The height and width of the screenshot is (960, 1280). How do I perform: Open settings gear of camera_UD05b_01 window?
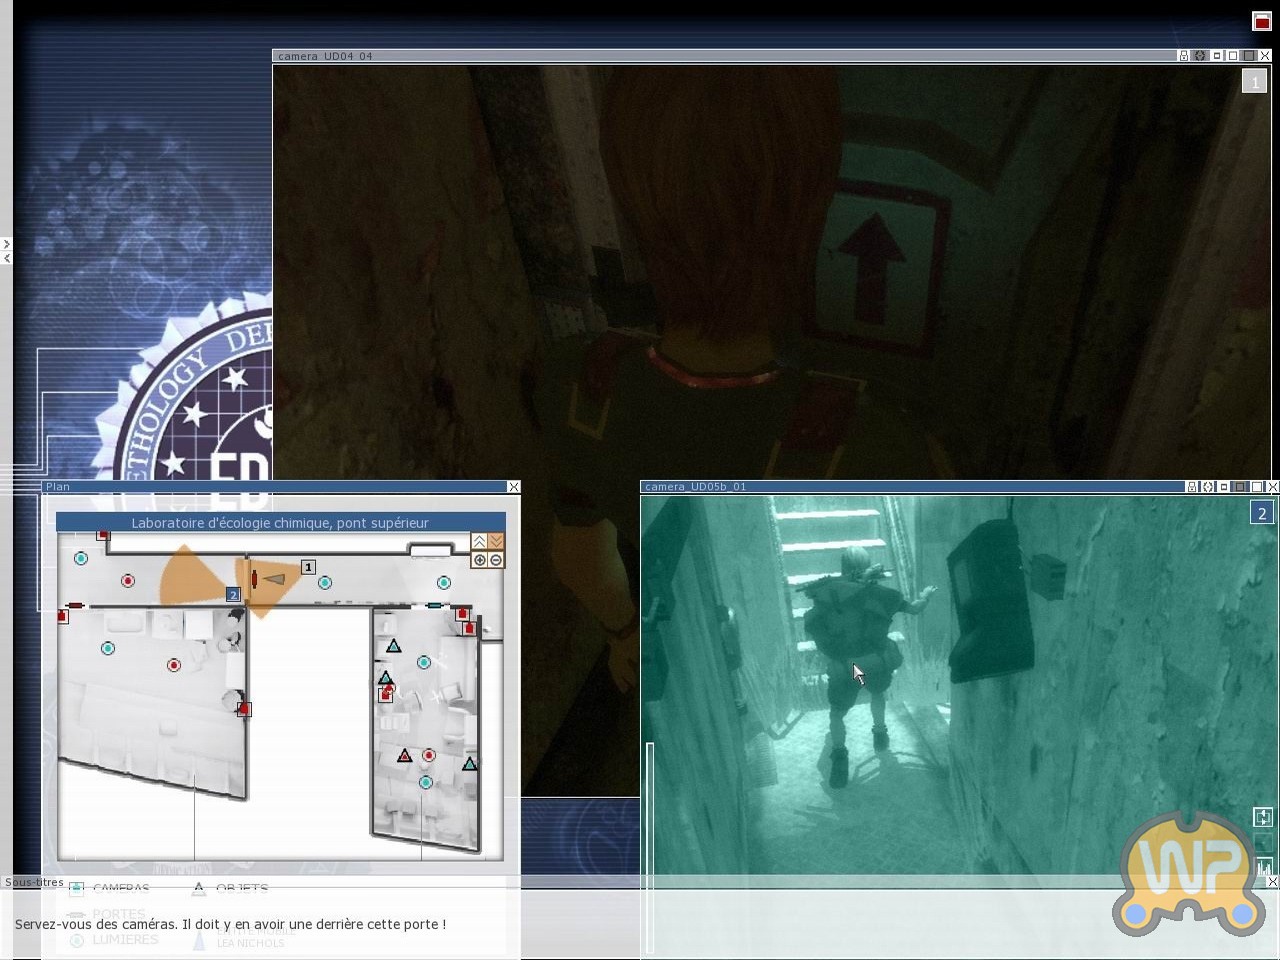tap(1207, 487)
